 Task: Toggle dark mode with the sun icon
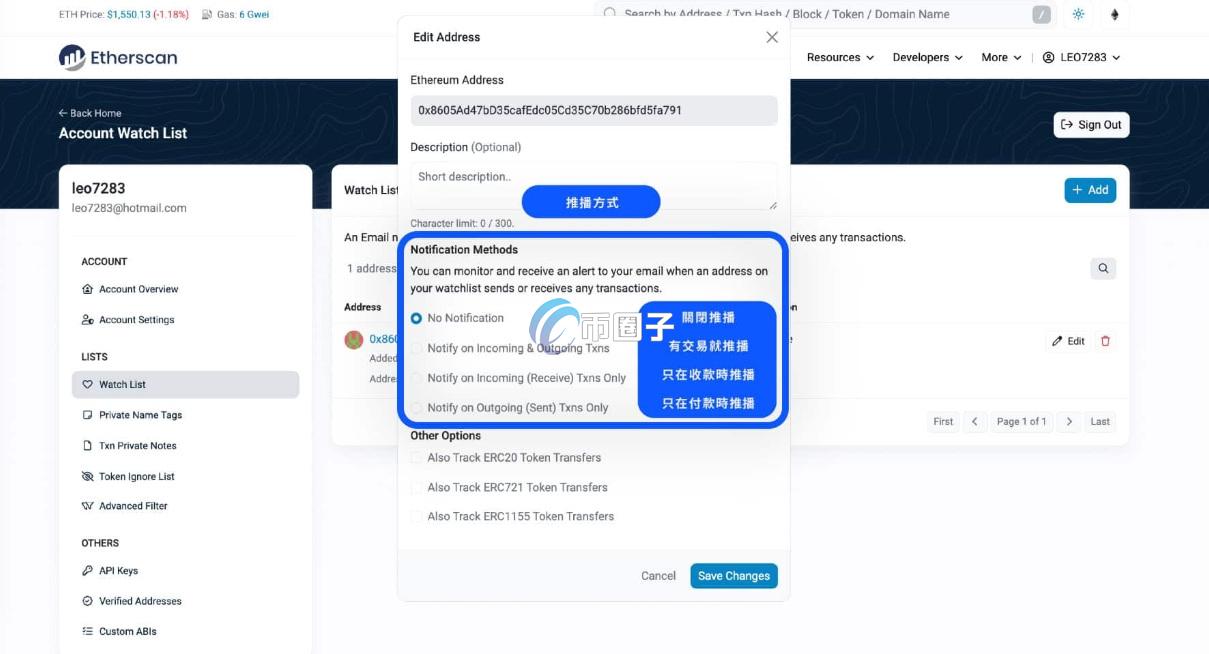[x=1077, y=13]
